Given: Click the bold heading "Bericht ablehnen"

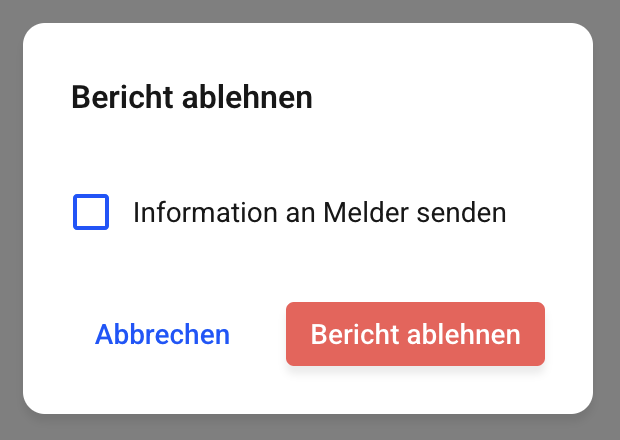Looking at the screenshot, I should pos(192,98).
